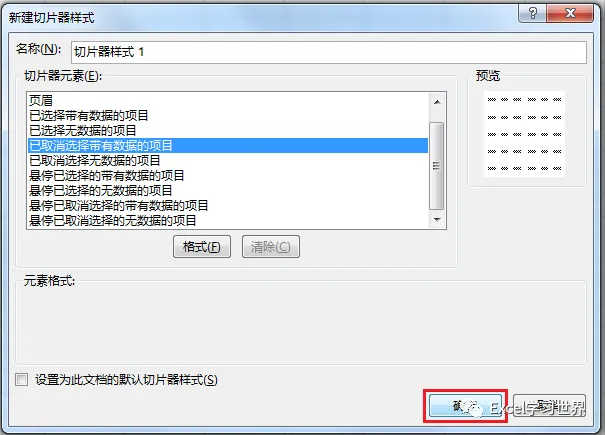Click the list scroll up arrow
The image size is (605, 435).
click(437, 102)
